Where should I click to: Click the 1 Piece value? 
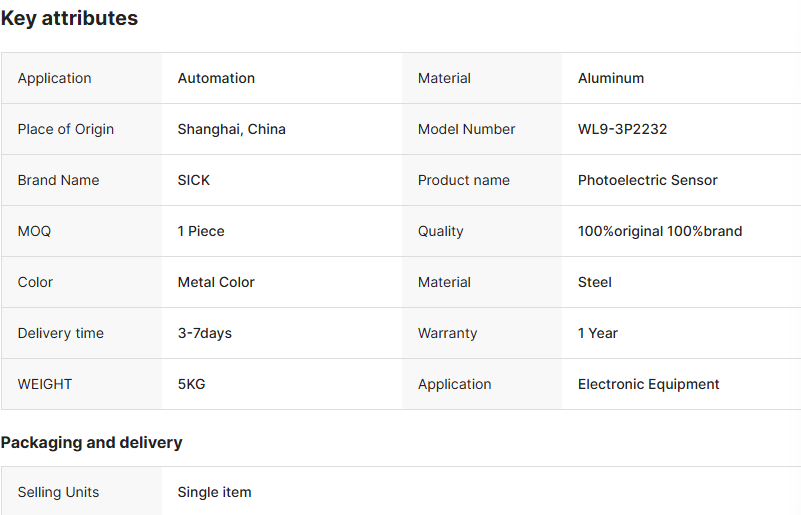201,231
